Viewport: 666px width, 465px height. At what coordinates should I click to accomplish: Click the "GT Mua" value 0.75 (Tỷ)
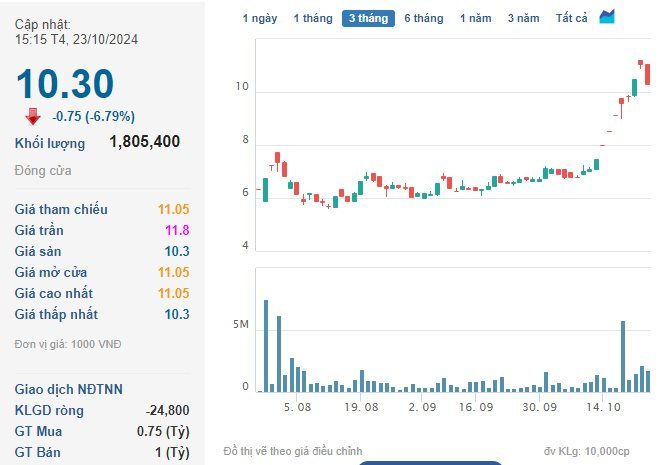[x=163, y=431]
